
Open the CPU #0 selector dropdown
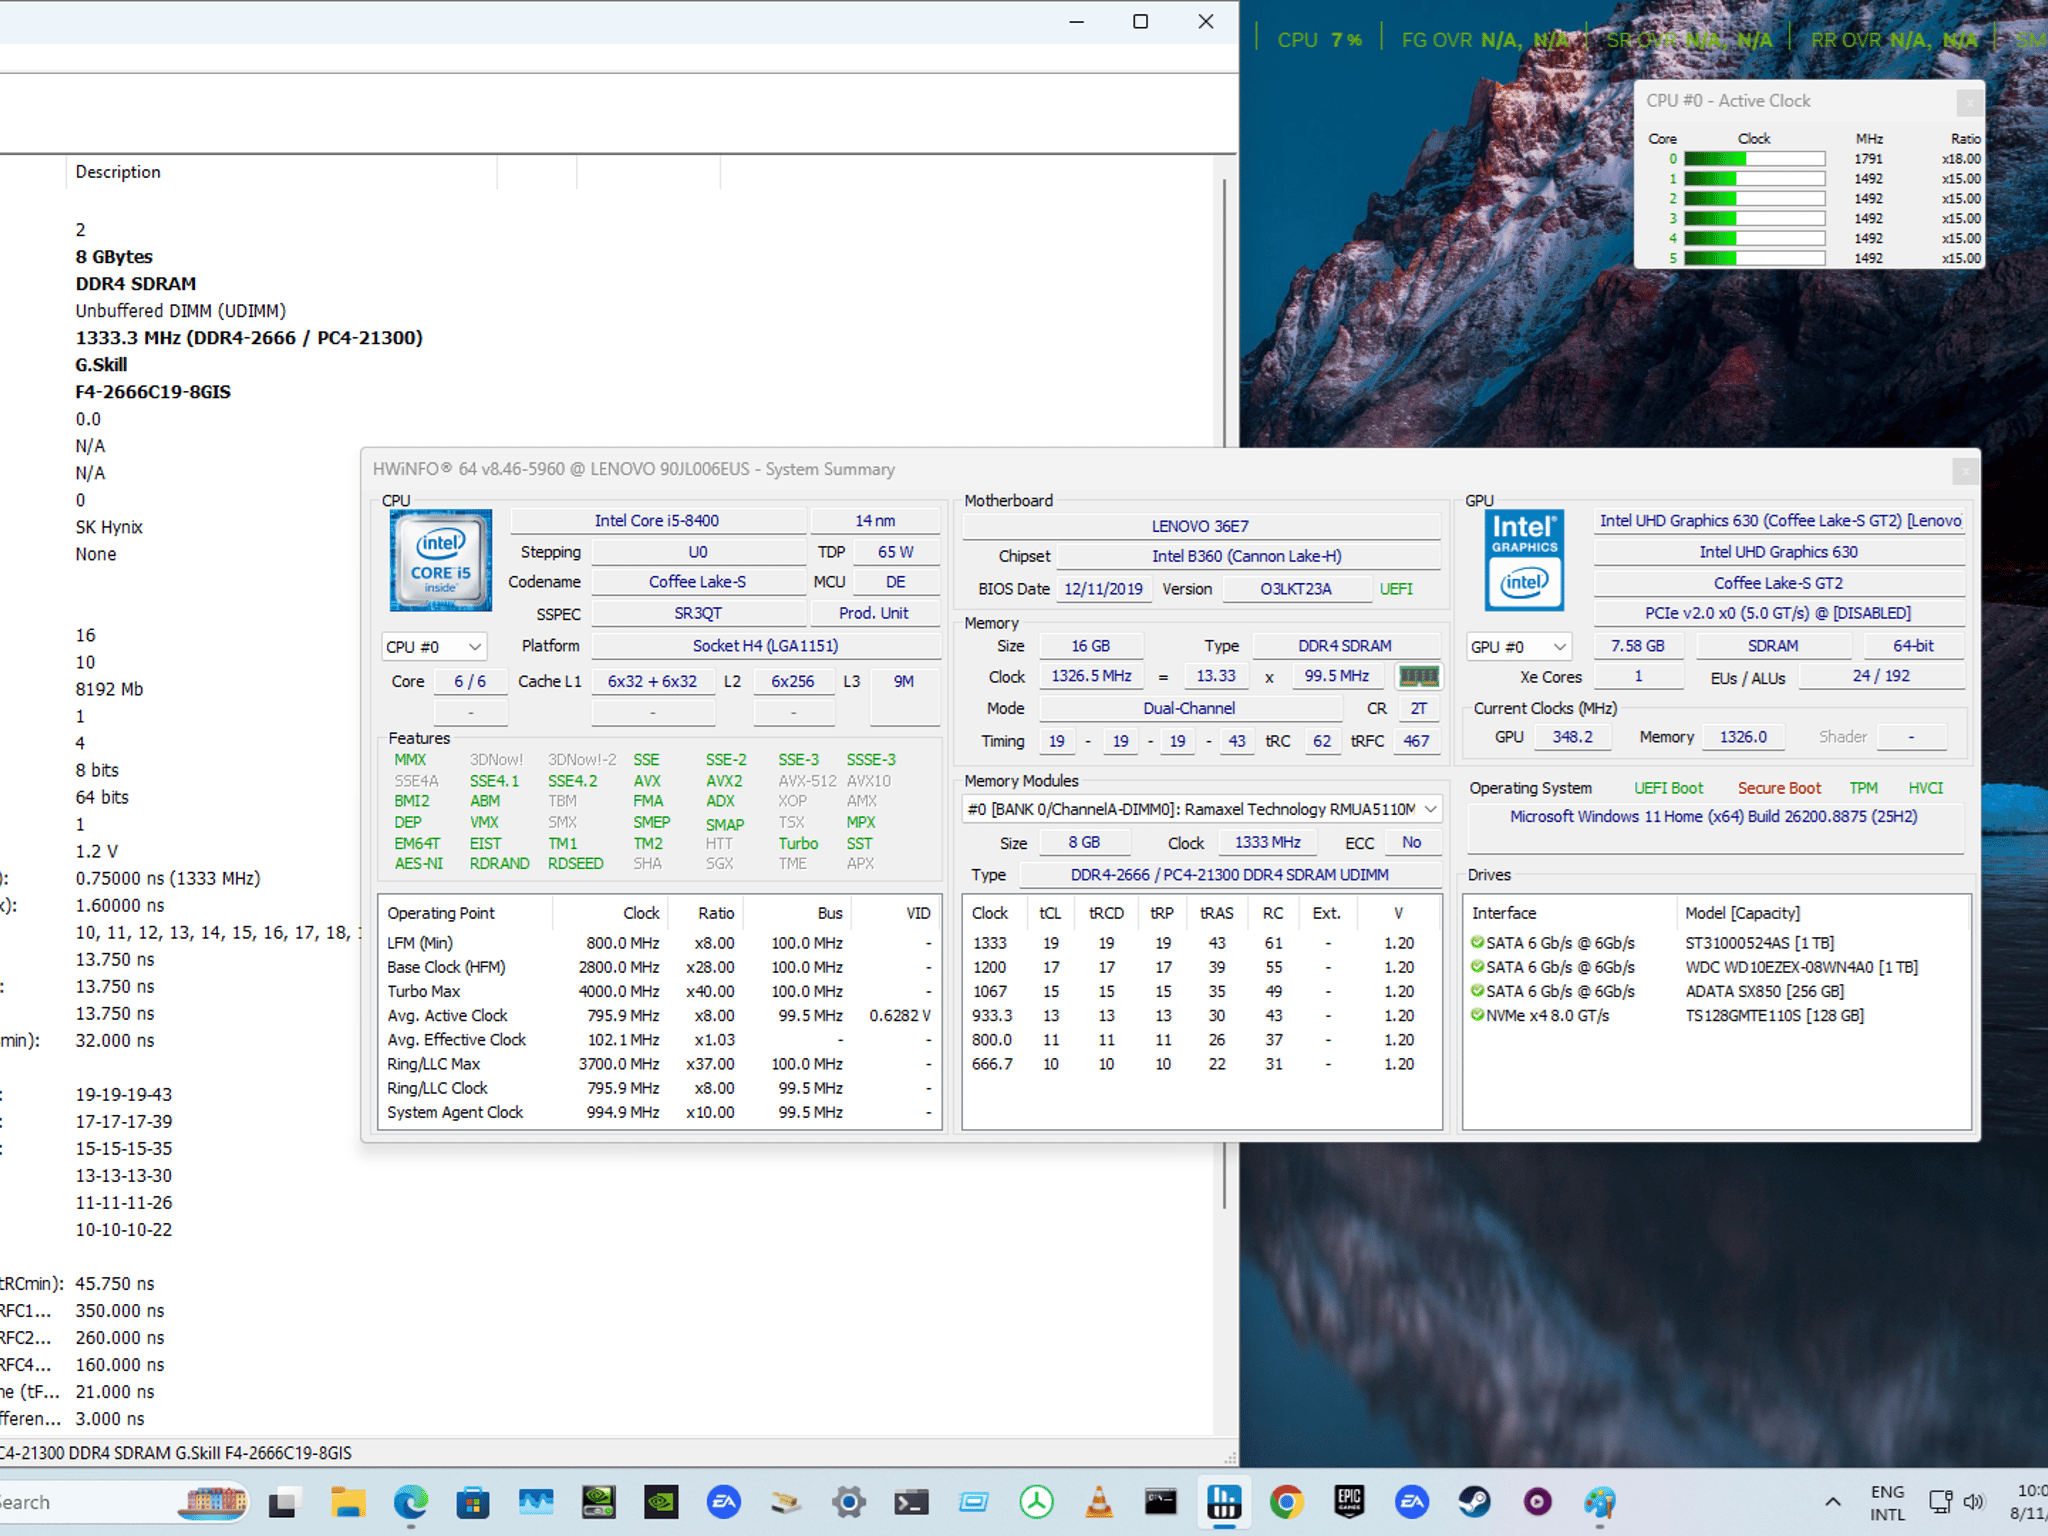click(x=434, y=647)
